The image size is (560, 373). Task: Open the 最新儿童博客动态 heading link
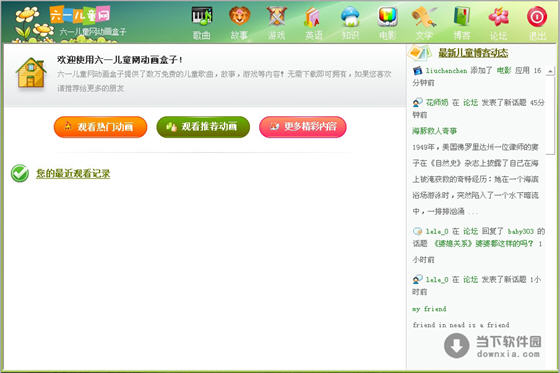click(473, 53)
